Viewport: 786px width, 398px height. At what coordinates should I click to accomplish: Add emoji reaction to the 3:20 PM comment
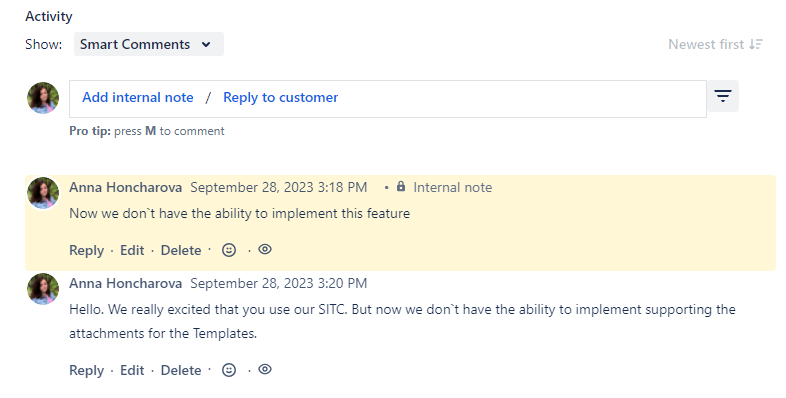(x=229, y=370)
